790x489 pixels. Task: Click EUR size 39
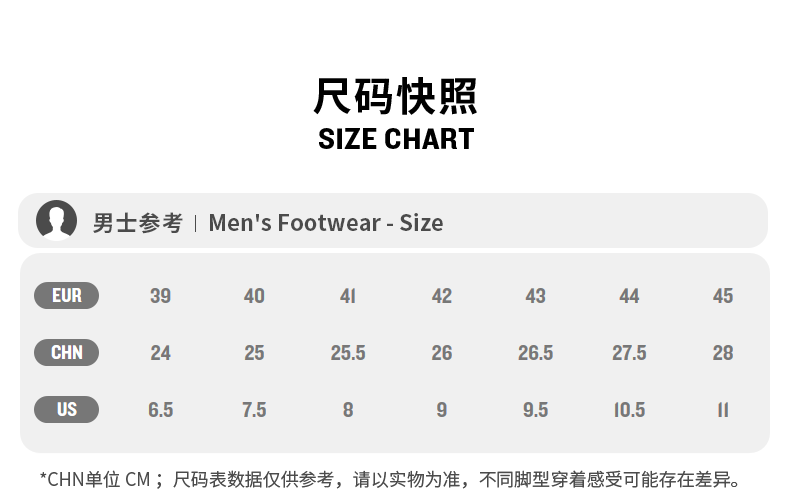tap(160, 296)
